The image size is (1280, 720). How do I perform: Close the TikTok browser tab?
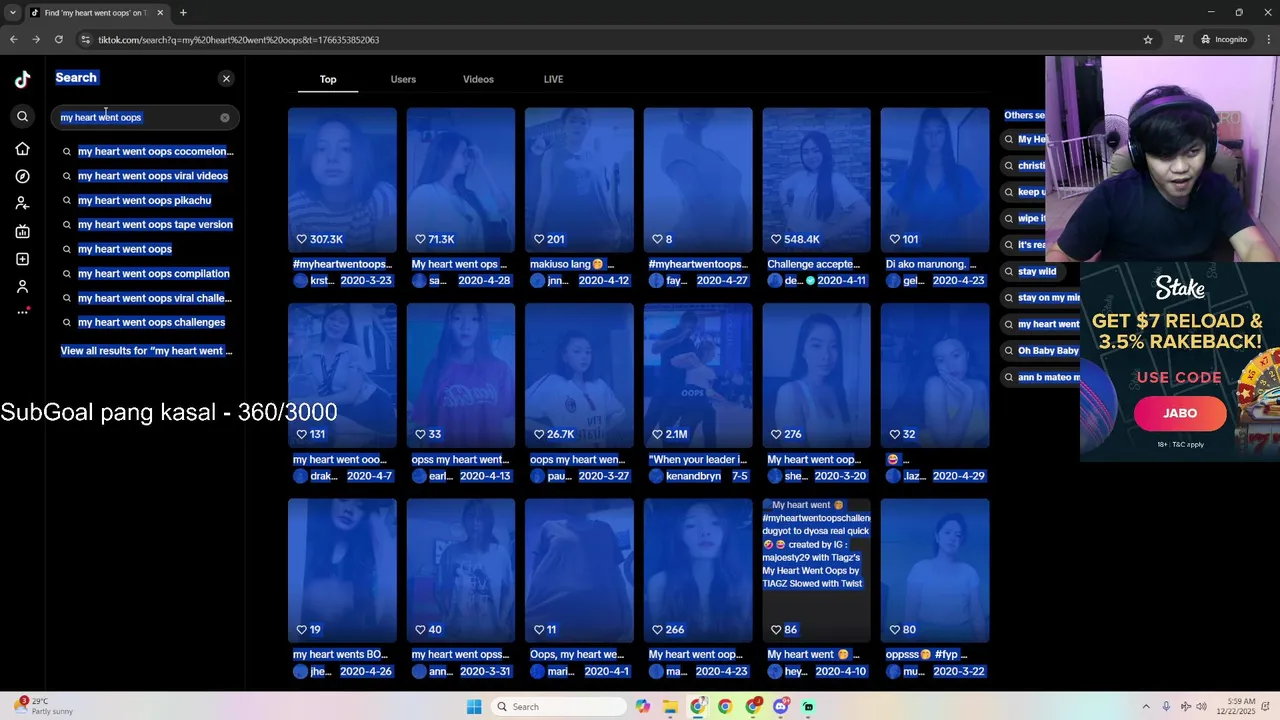pos(160,13)
